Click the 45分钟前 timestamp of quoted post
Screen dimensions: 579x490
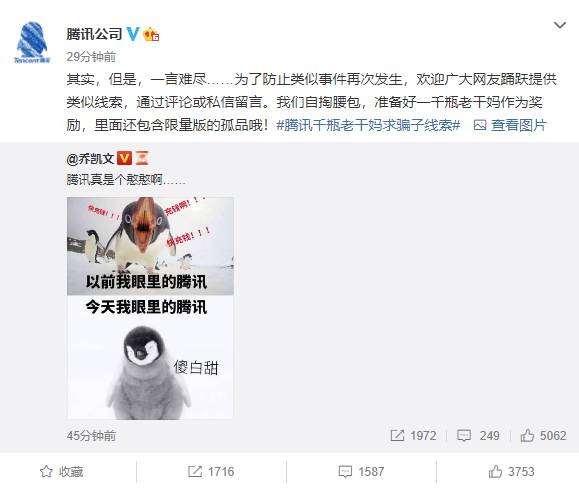(91, 436)
